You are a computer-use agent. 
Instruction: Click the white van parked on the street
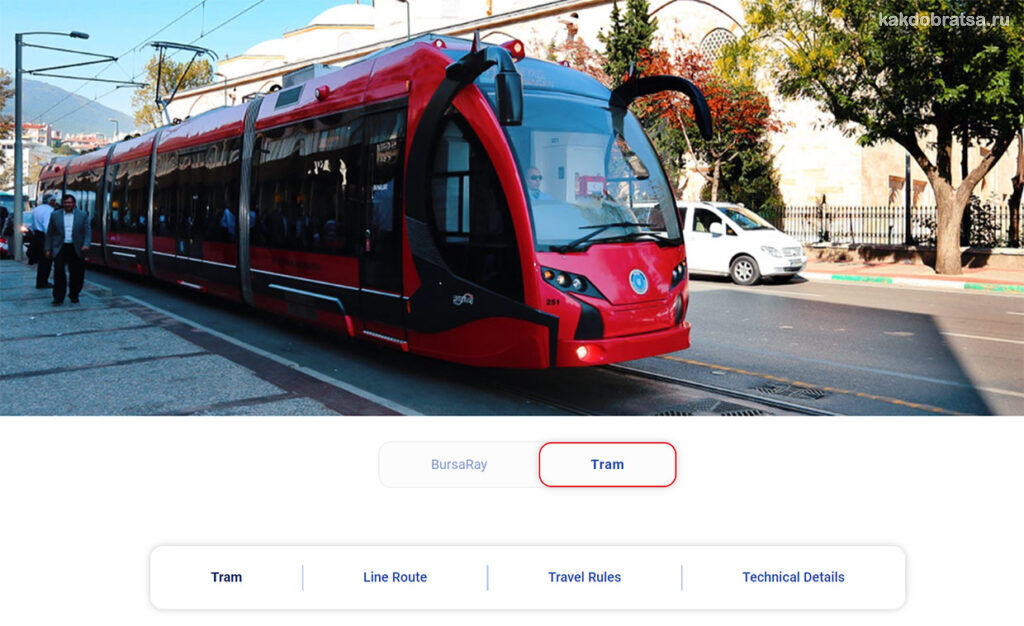[x=740, y=242]
